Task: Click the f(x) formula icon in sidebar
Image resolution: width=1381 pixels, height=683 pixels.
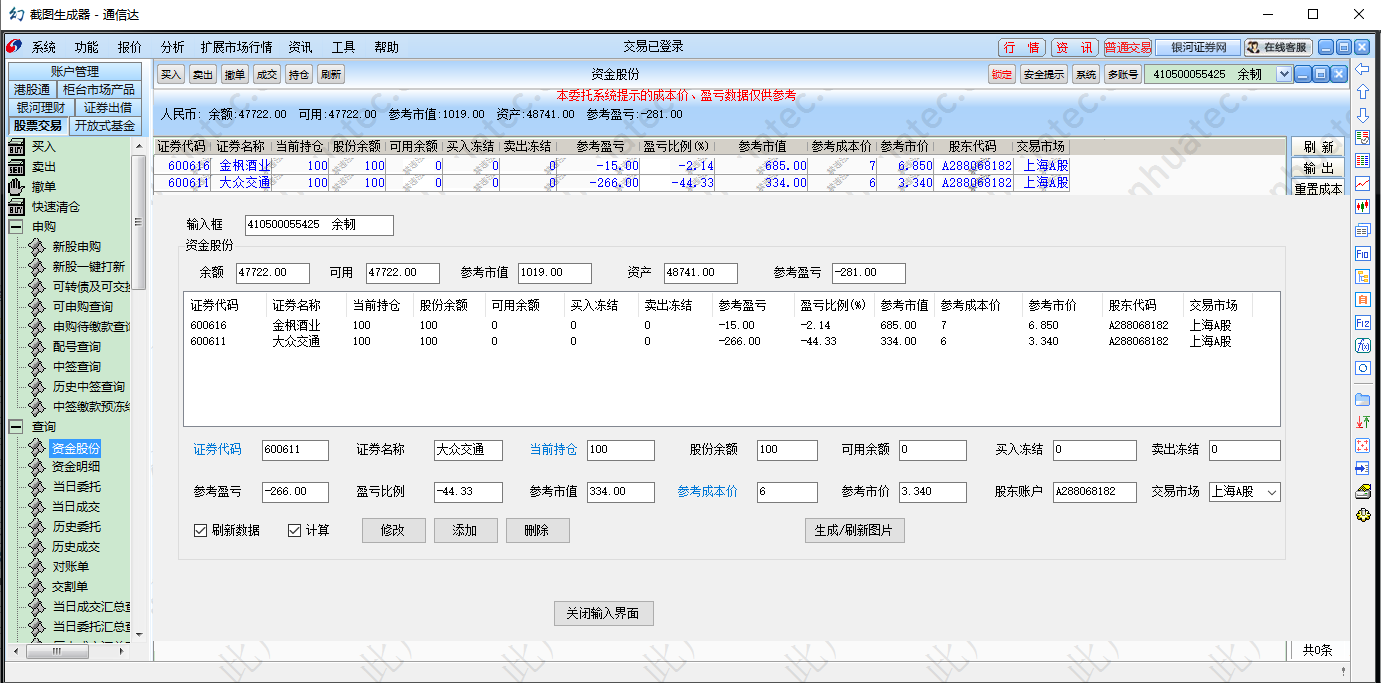Action: 1362,345
